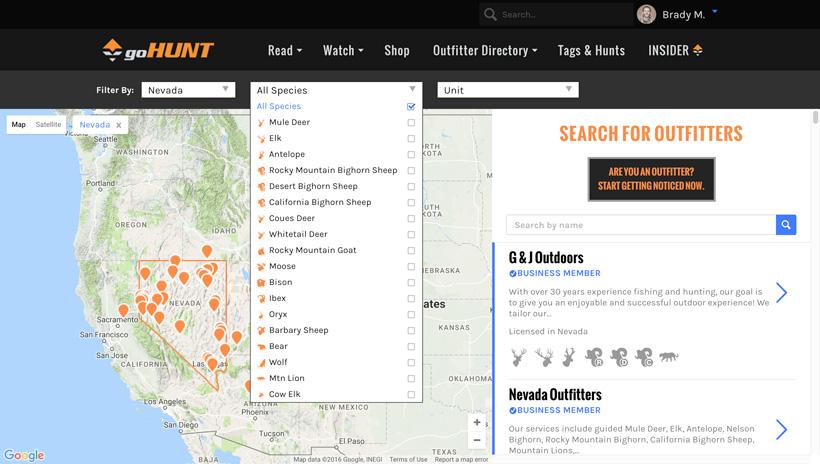Screen dimensions: 820x464
Task: Check the Antelope checkbox
Action: pos(411,154)
